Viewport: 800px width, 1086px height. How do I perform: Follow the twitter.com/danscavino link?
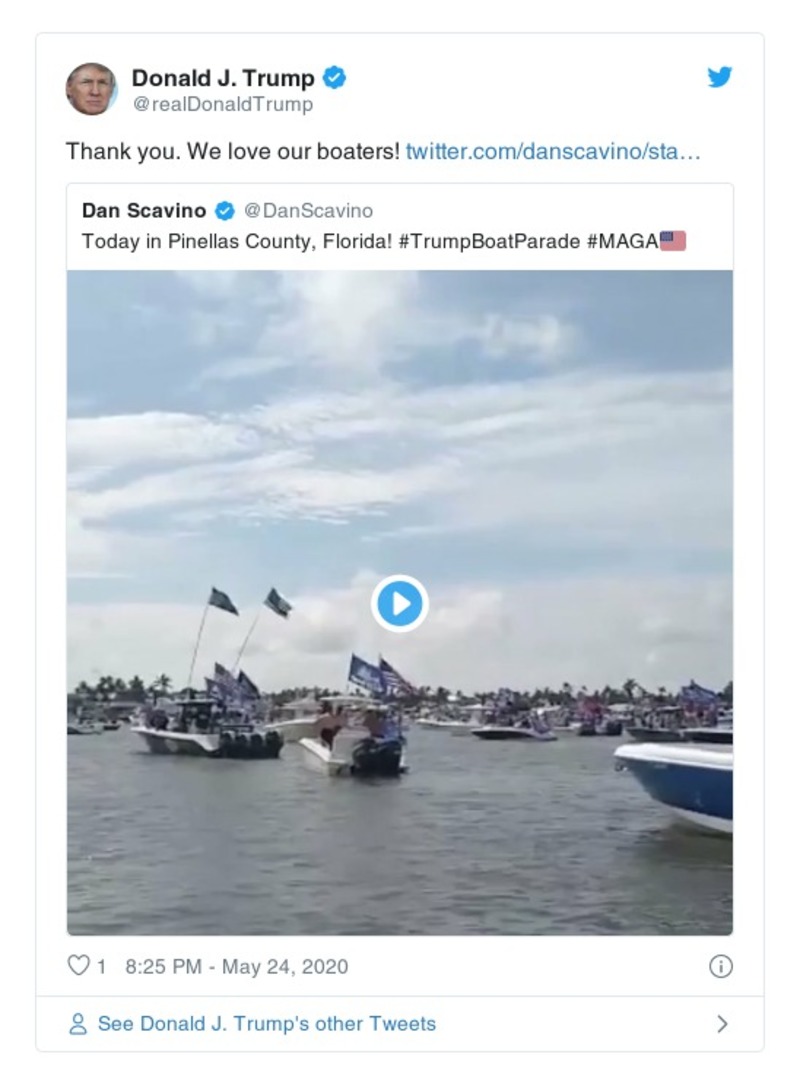pos(553,152)
